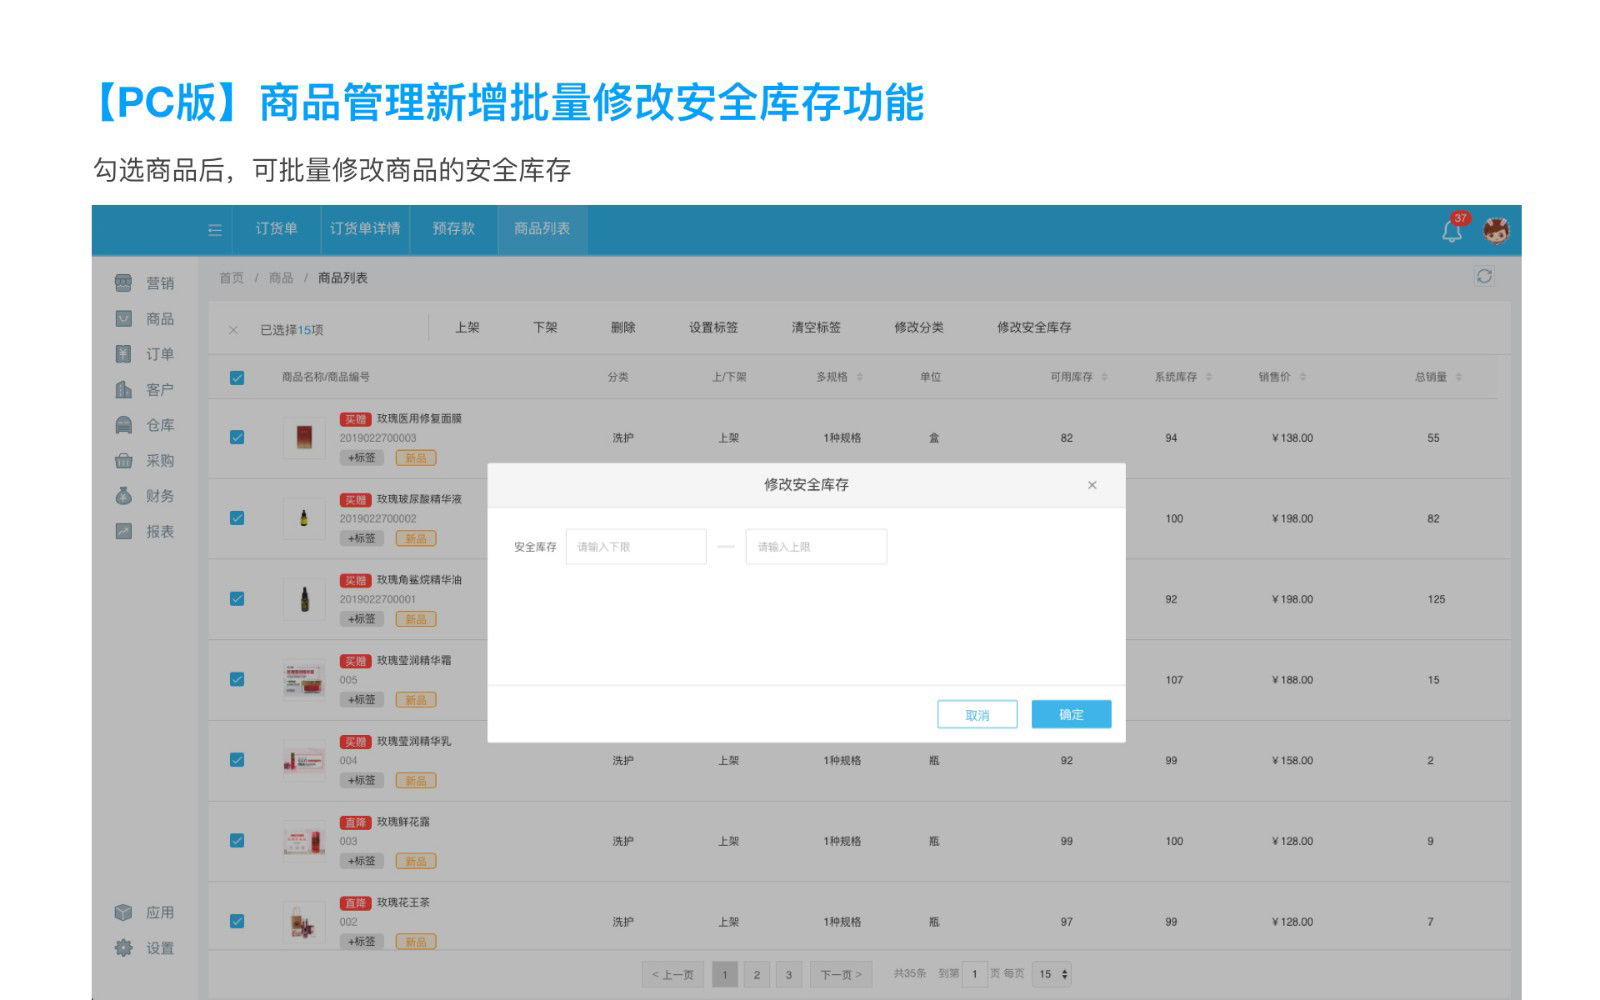
Task: Sort by 总销量 column arrows
Action: click(x=1458, y=377)
